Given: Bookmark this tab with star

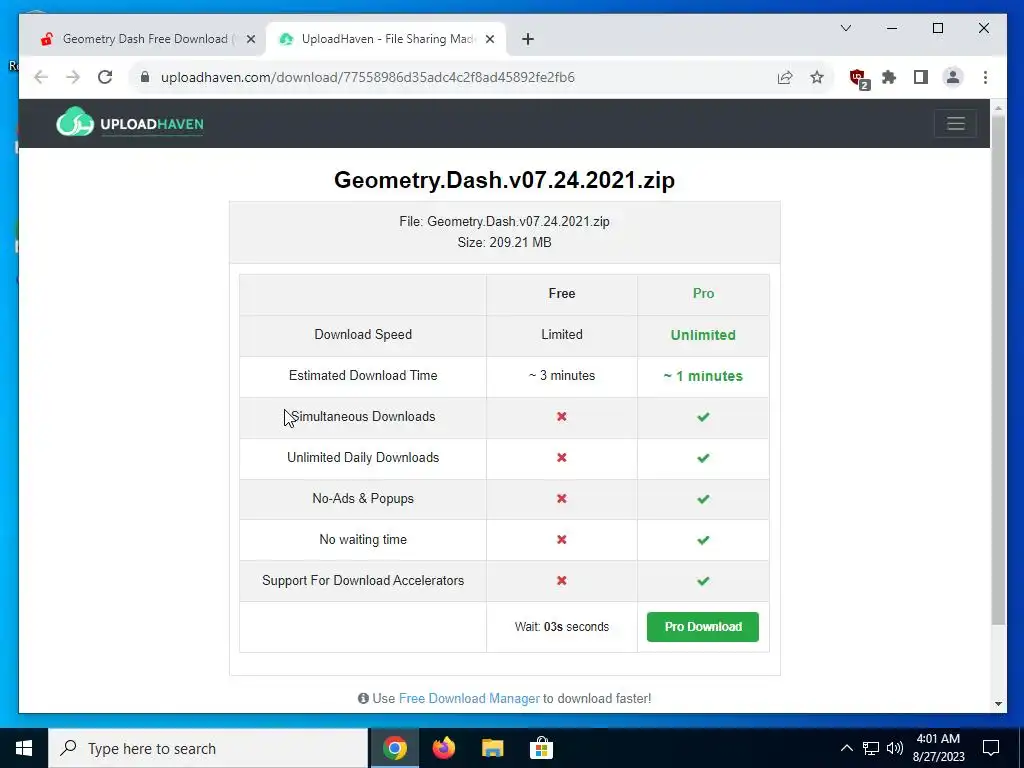Looking at the screenshot, I should [x=817, y=77].
